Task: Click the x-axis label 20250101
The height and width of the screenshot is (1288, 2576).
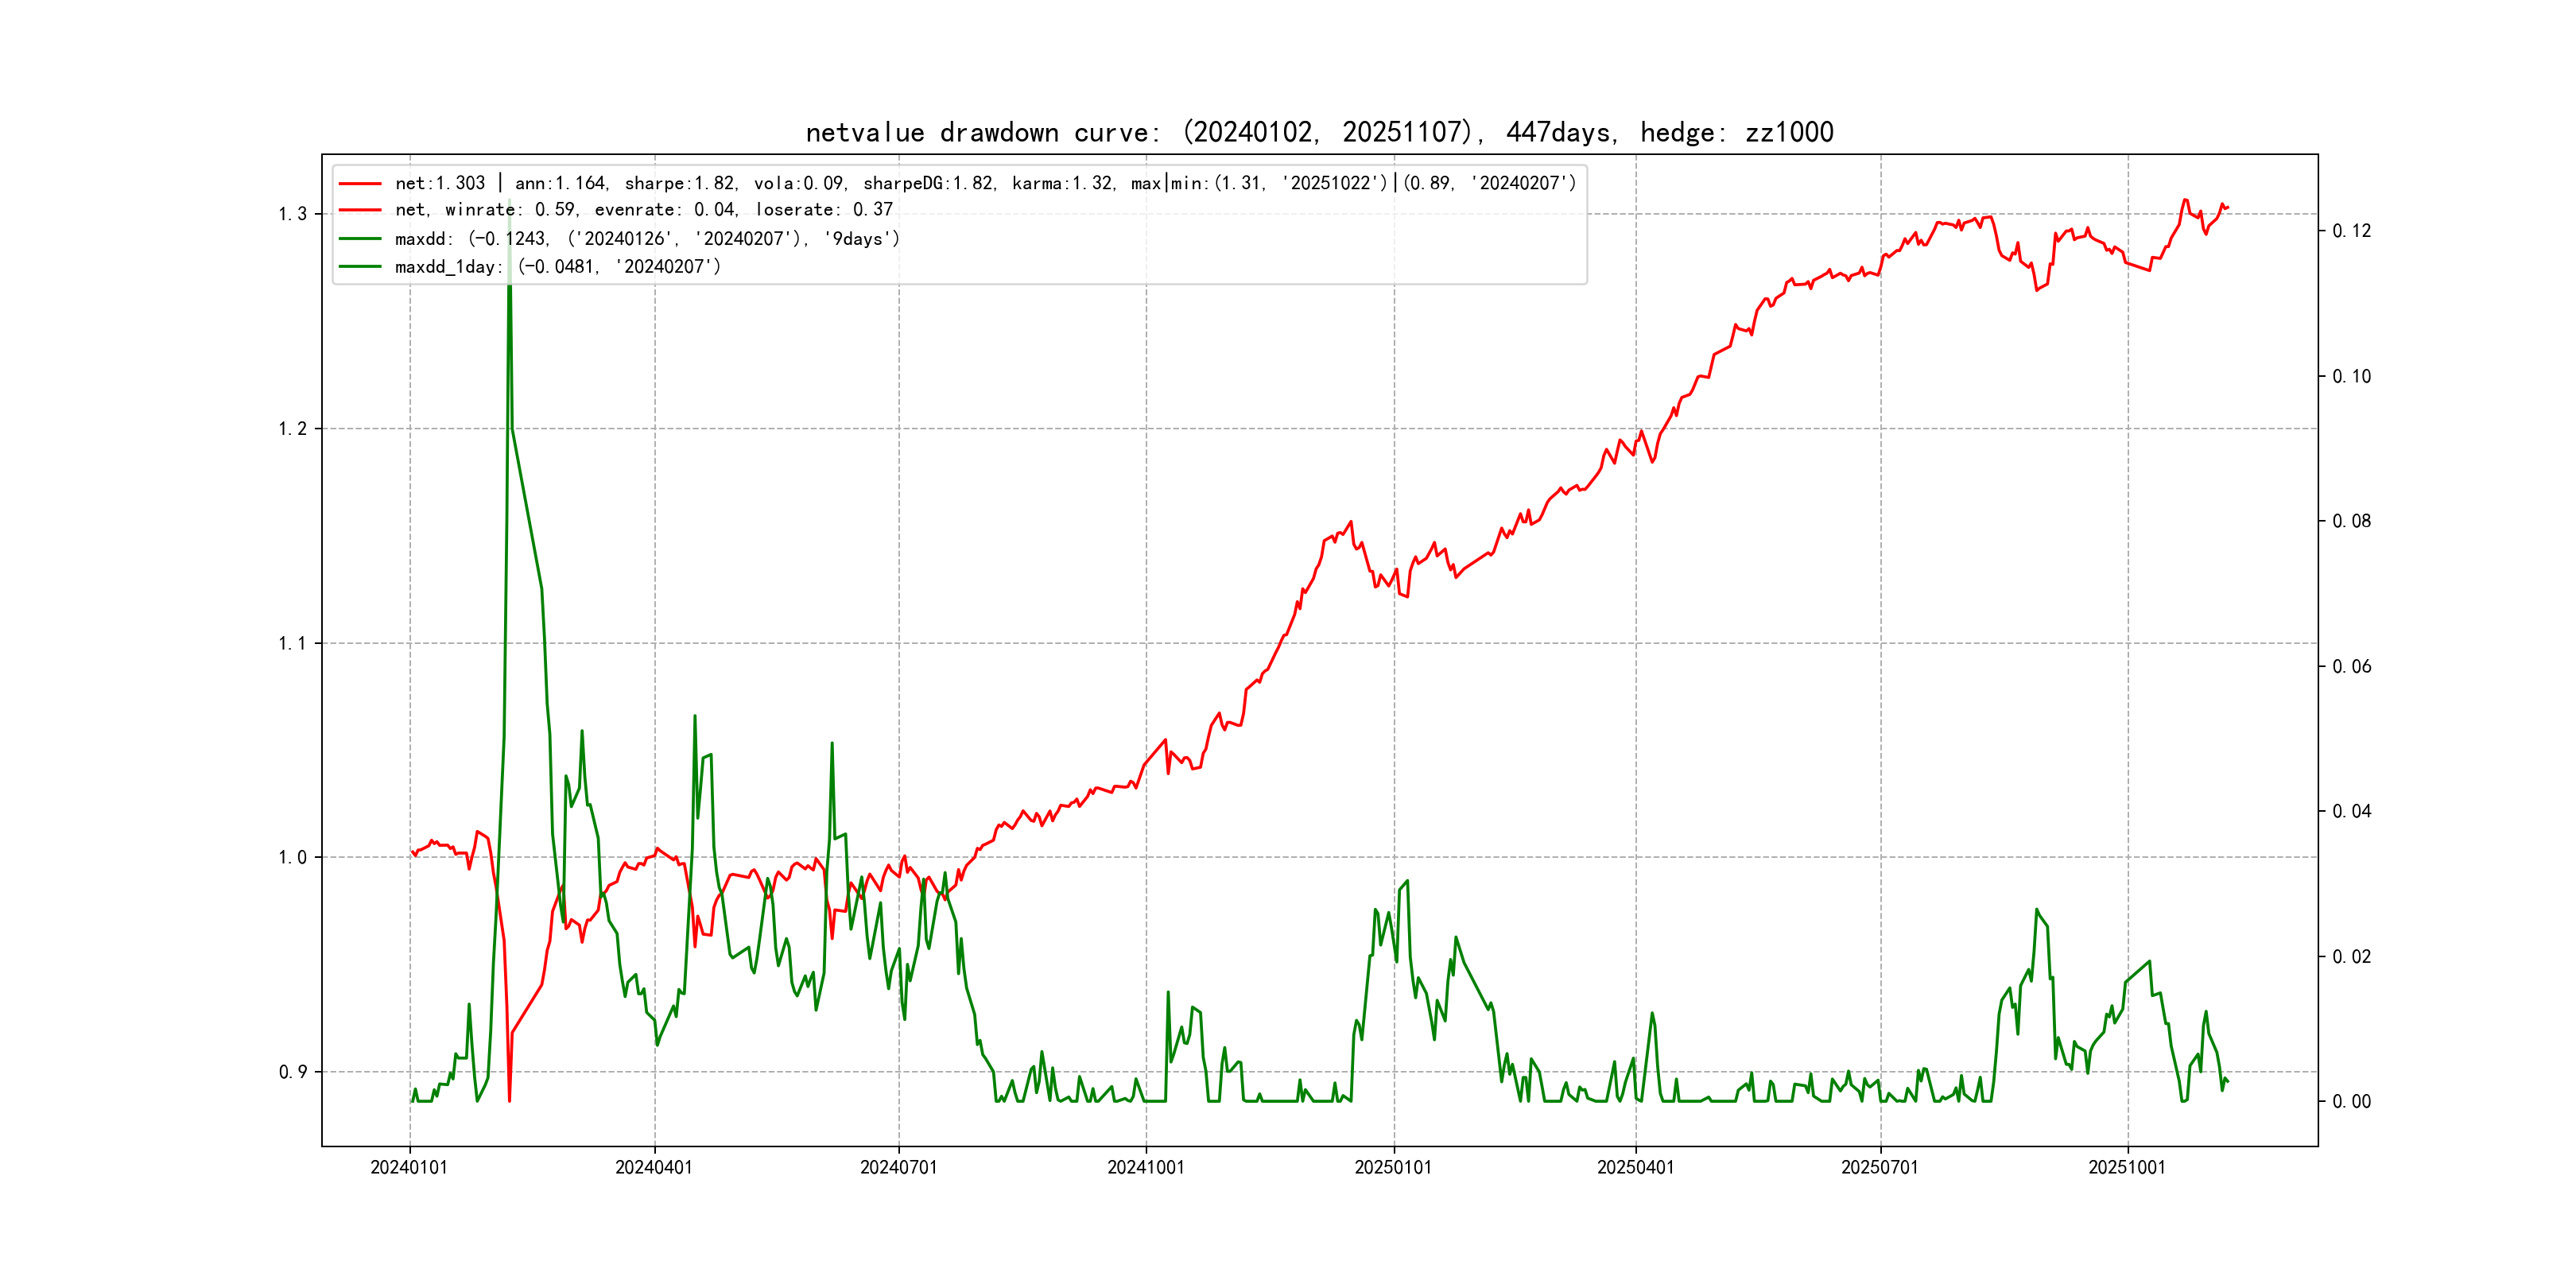Action: click(x=1393, y=1167)
